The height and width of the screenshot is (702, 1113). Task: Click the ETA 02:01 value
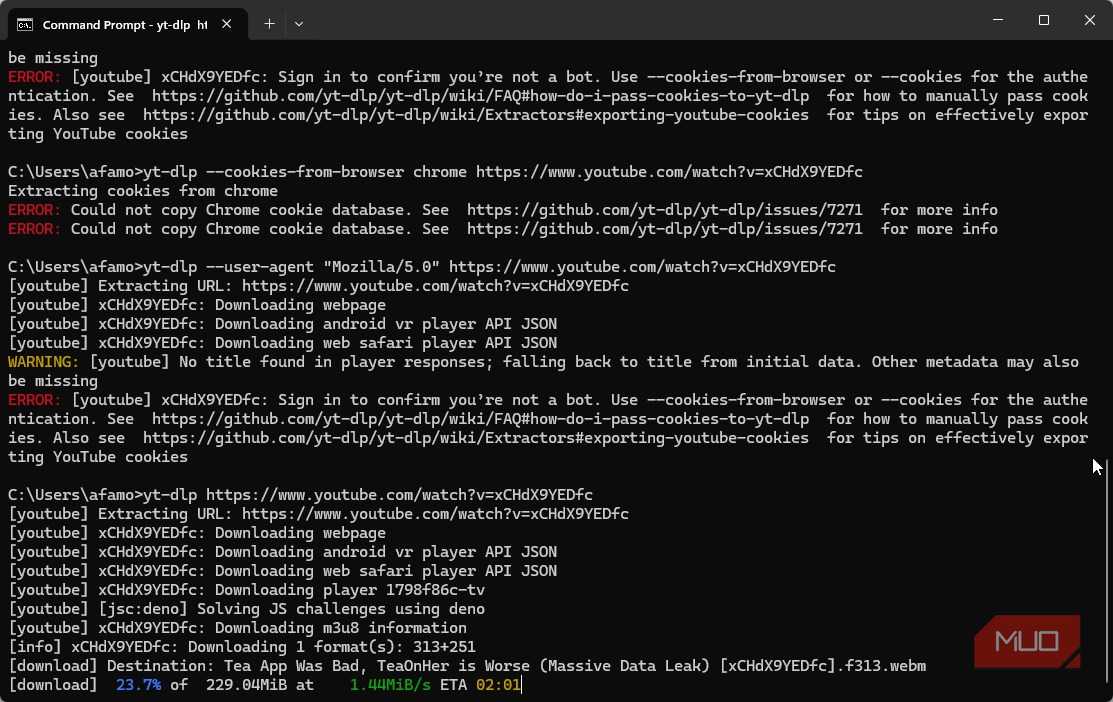tap(498, 685)
